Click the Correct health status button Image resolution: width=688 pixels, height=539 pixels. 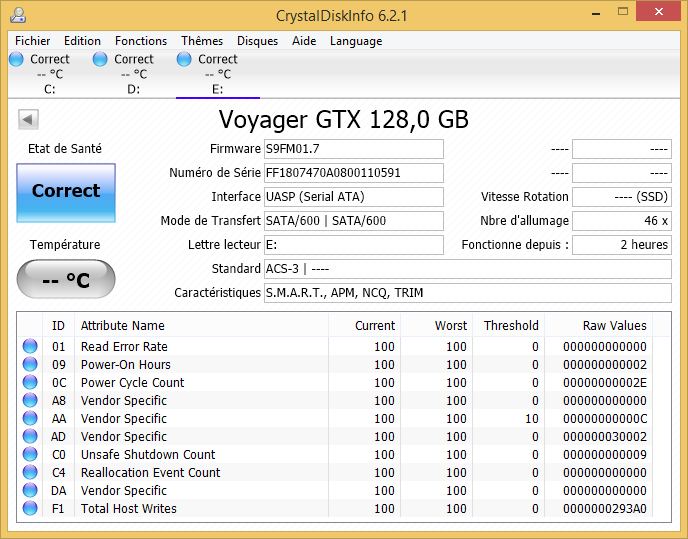pyautogui.click(x=66, y=191)
